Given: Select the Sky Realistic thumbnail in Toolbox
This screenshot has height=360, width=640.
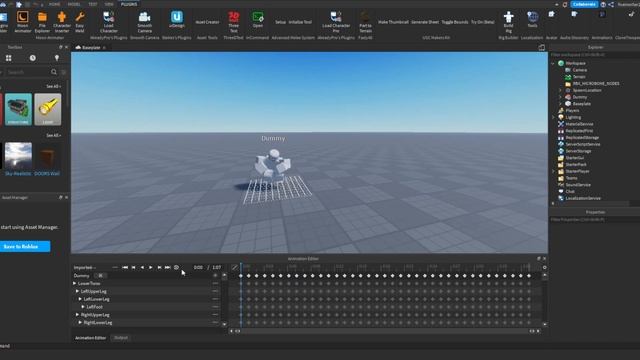Looking at the screenshot, I should (18, 156).
